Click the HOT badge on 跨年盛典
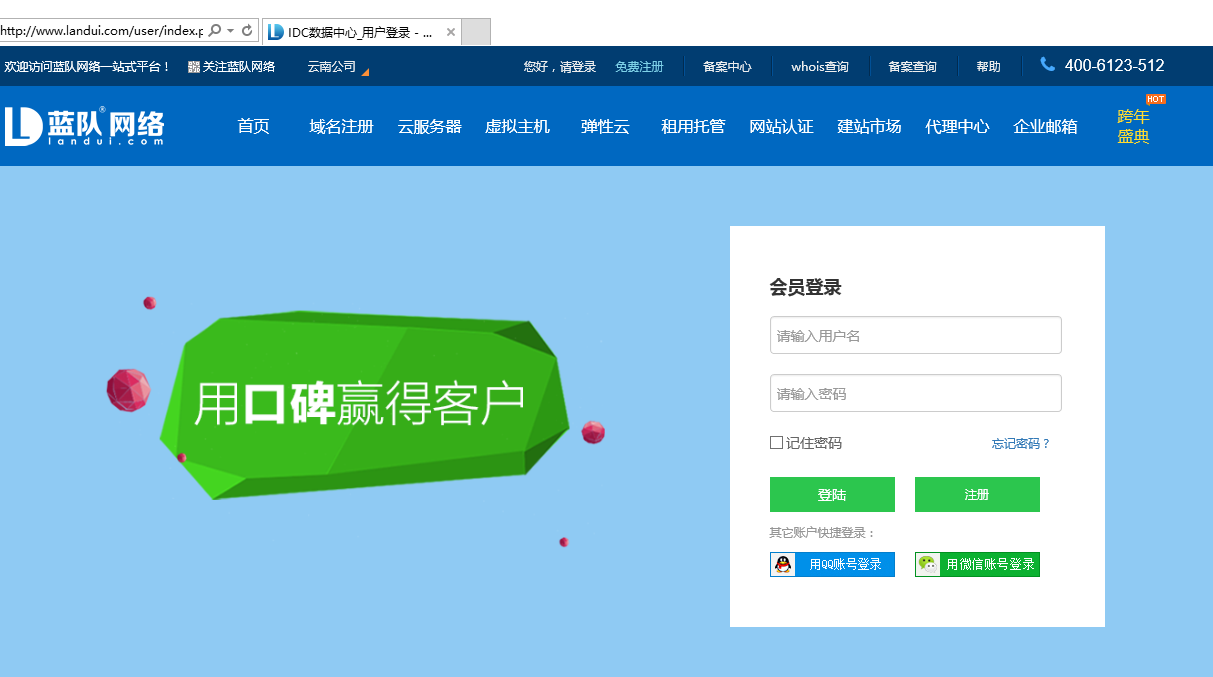Viewport: 1213px width, 677px height. click(1156, 98)
